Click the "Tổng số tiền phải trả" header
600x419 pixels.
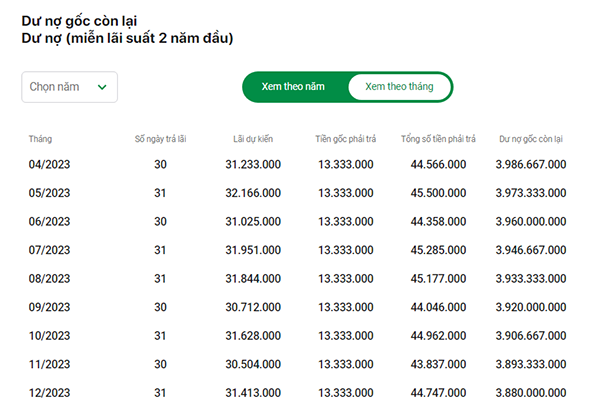click(438, 139)
